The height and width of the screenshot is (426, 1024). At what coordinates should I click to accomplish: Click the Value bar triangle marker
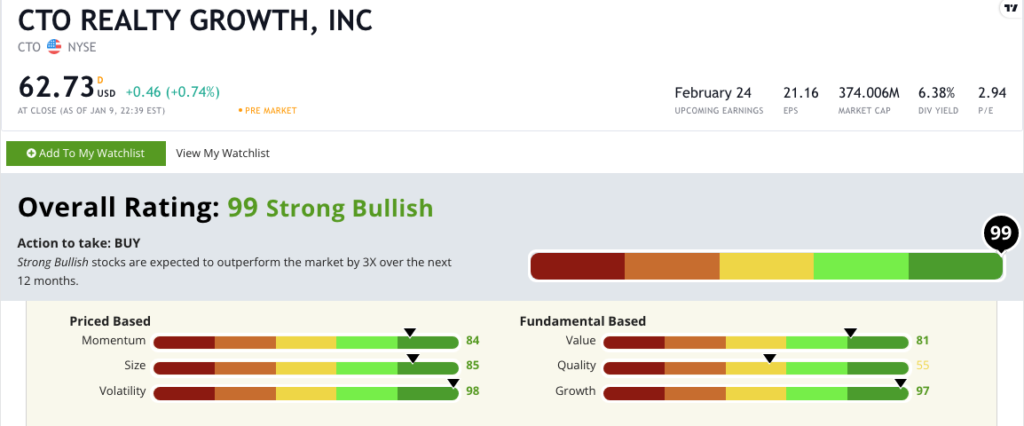[850, 333]
